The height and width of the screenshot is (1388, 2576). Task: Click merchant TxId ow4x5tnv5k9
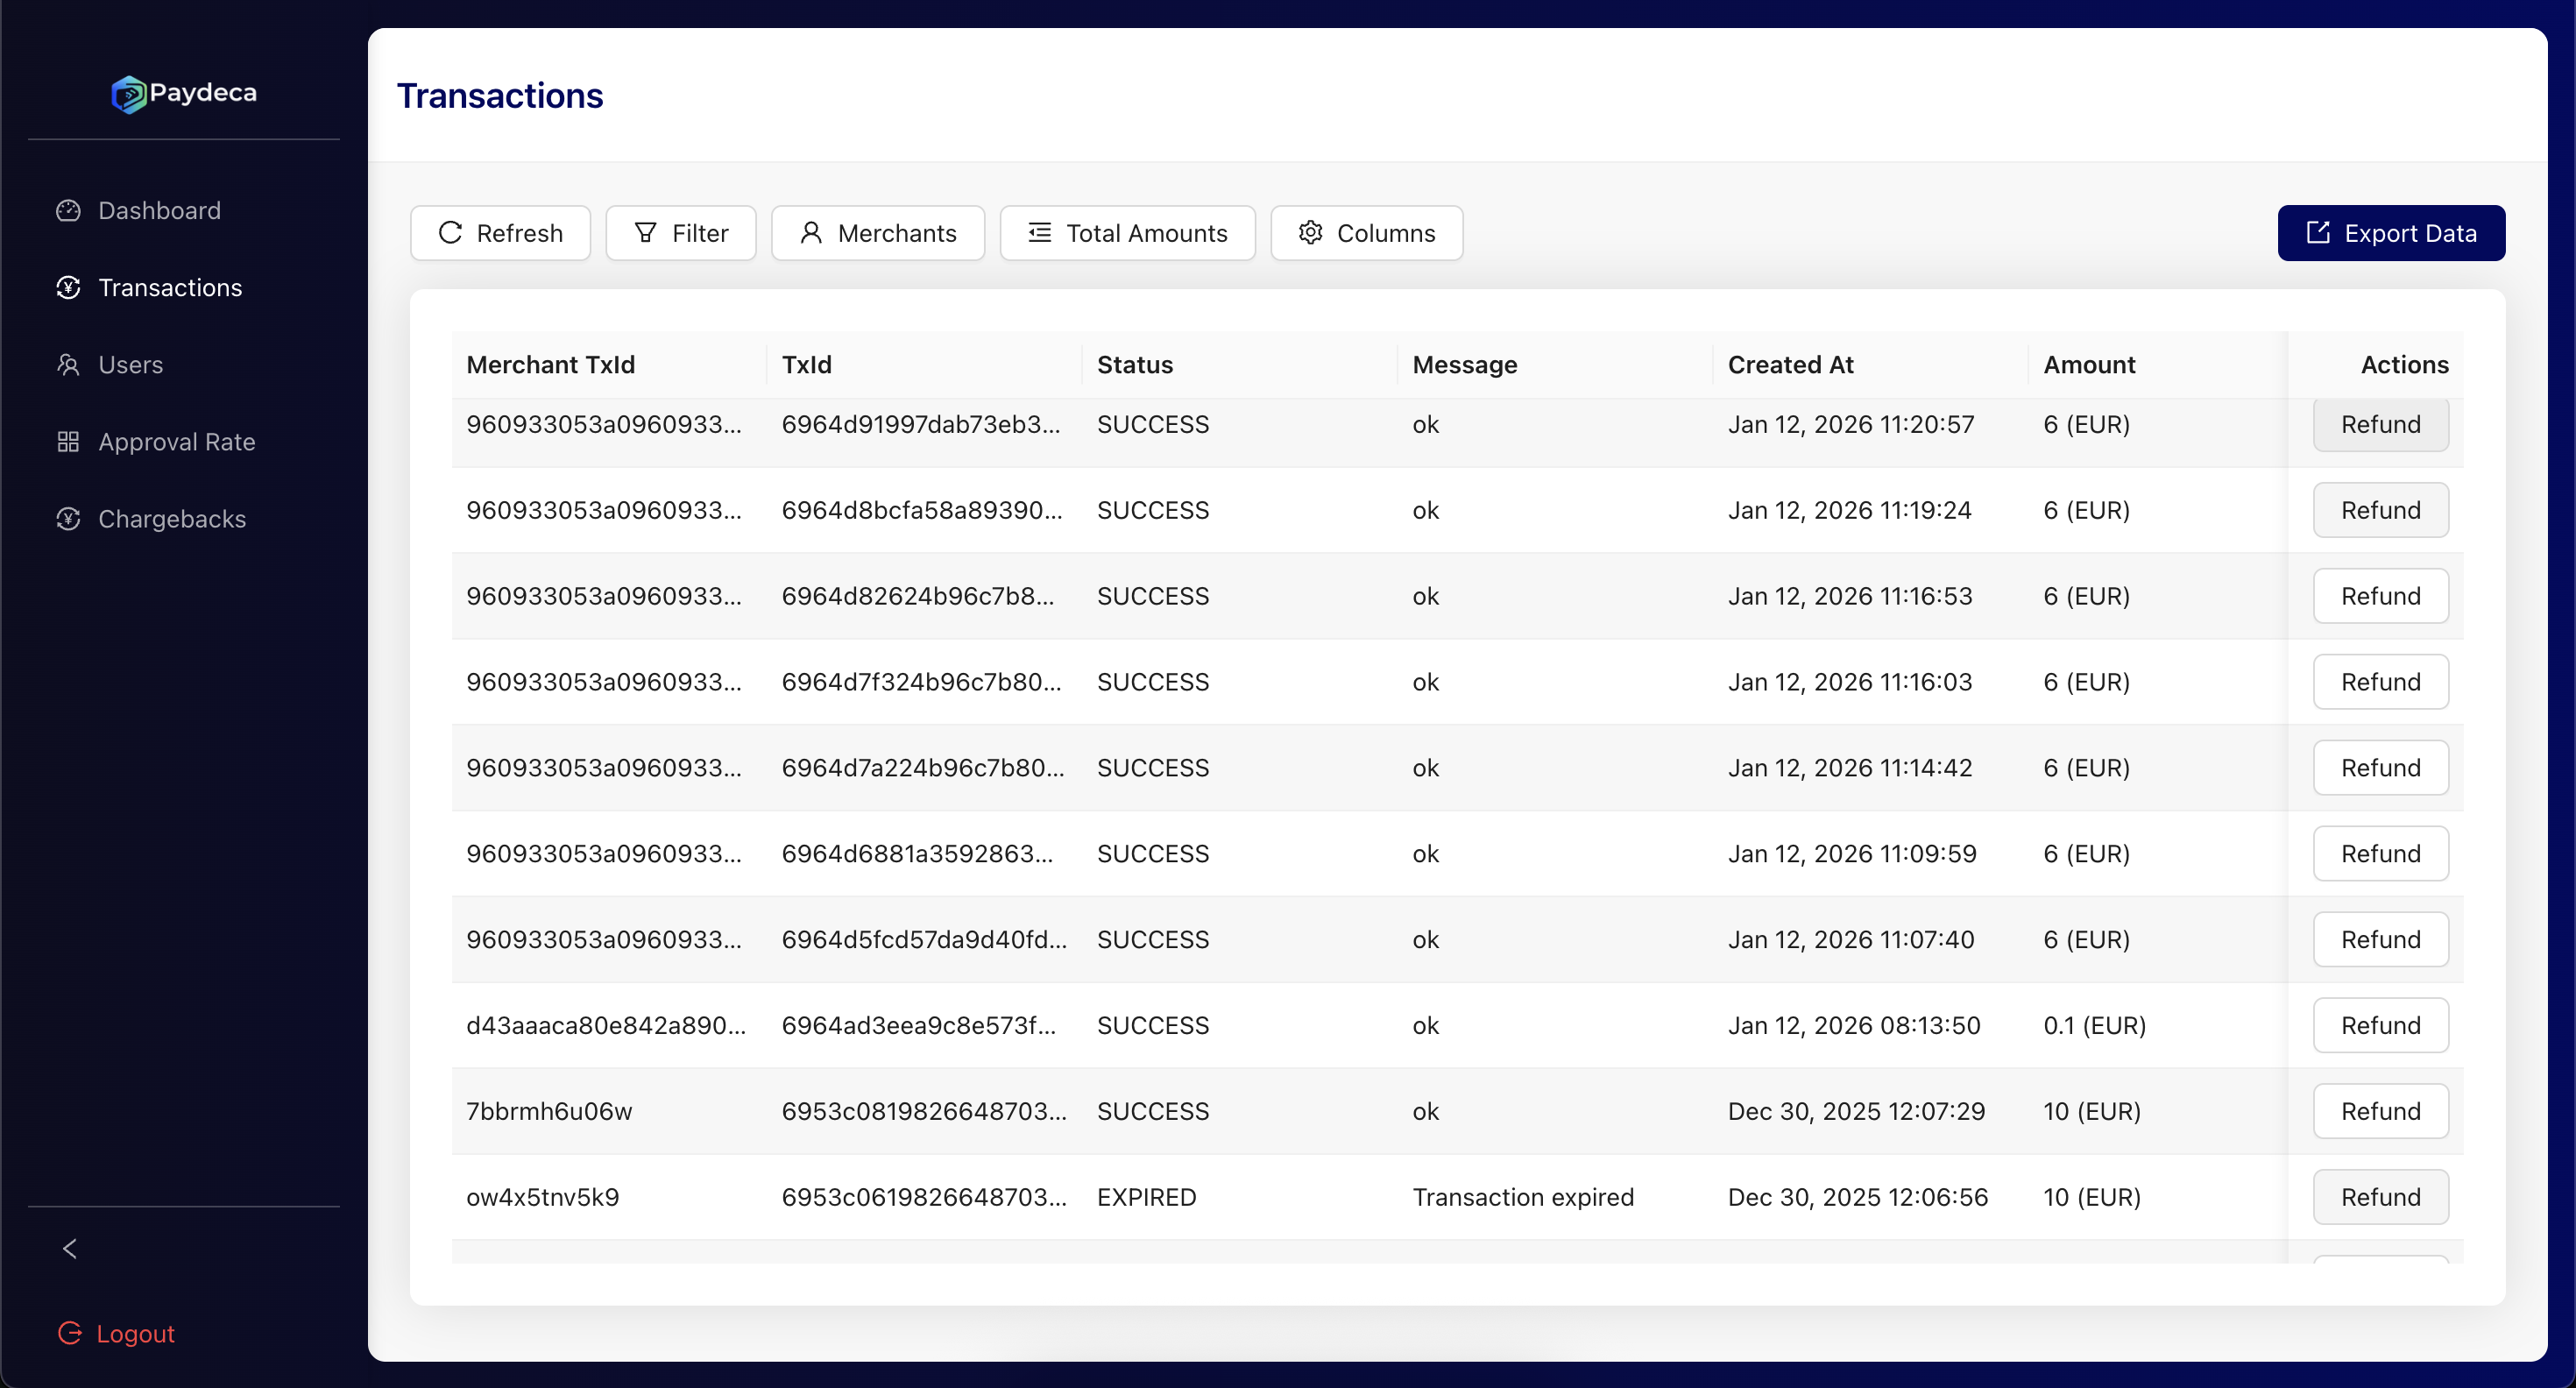point(543,1198)
